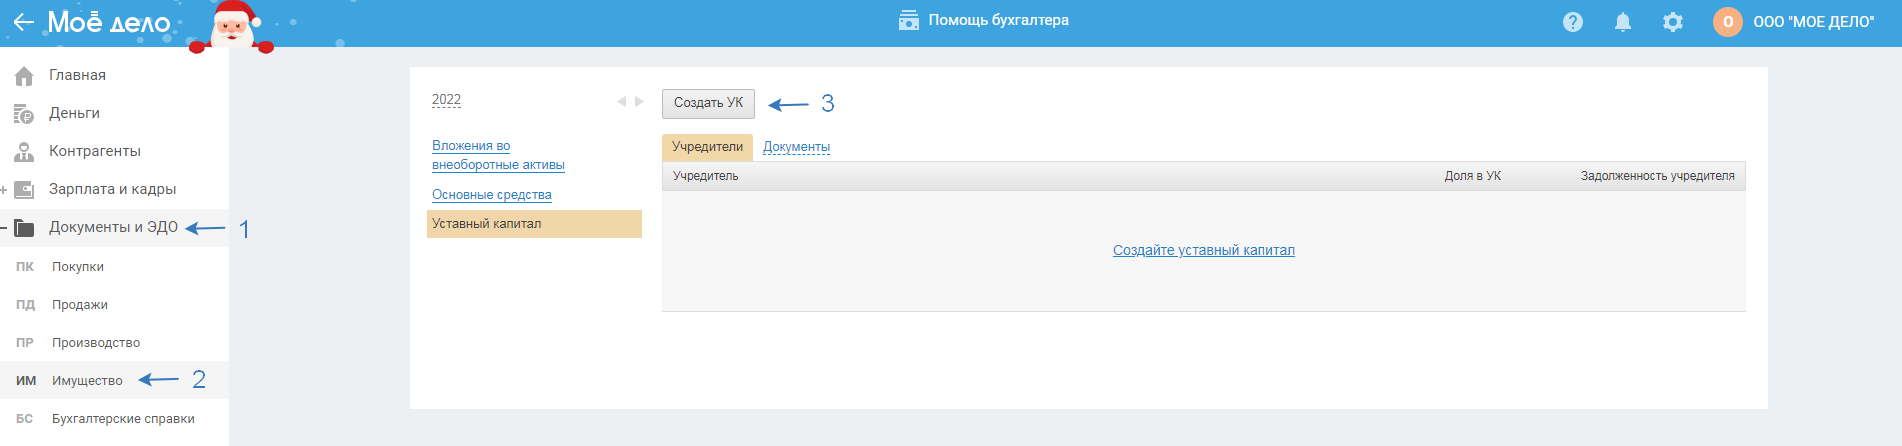Screen dimensions: 1902x446
Task: Click the Документы и ЭДО folder icon
Action: point(24,228)
